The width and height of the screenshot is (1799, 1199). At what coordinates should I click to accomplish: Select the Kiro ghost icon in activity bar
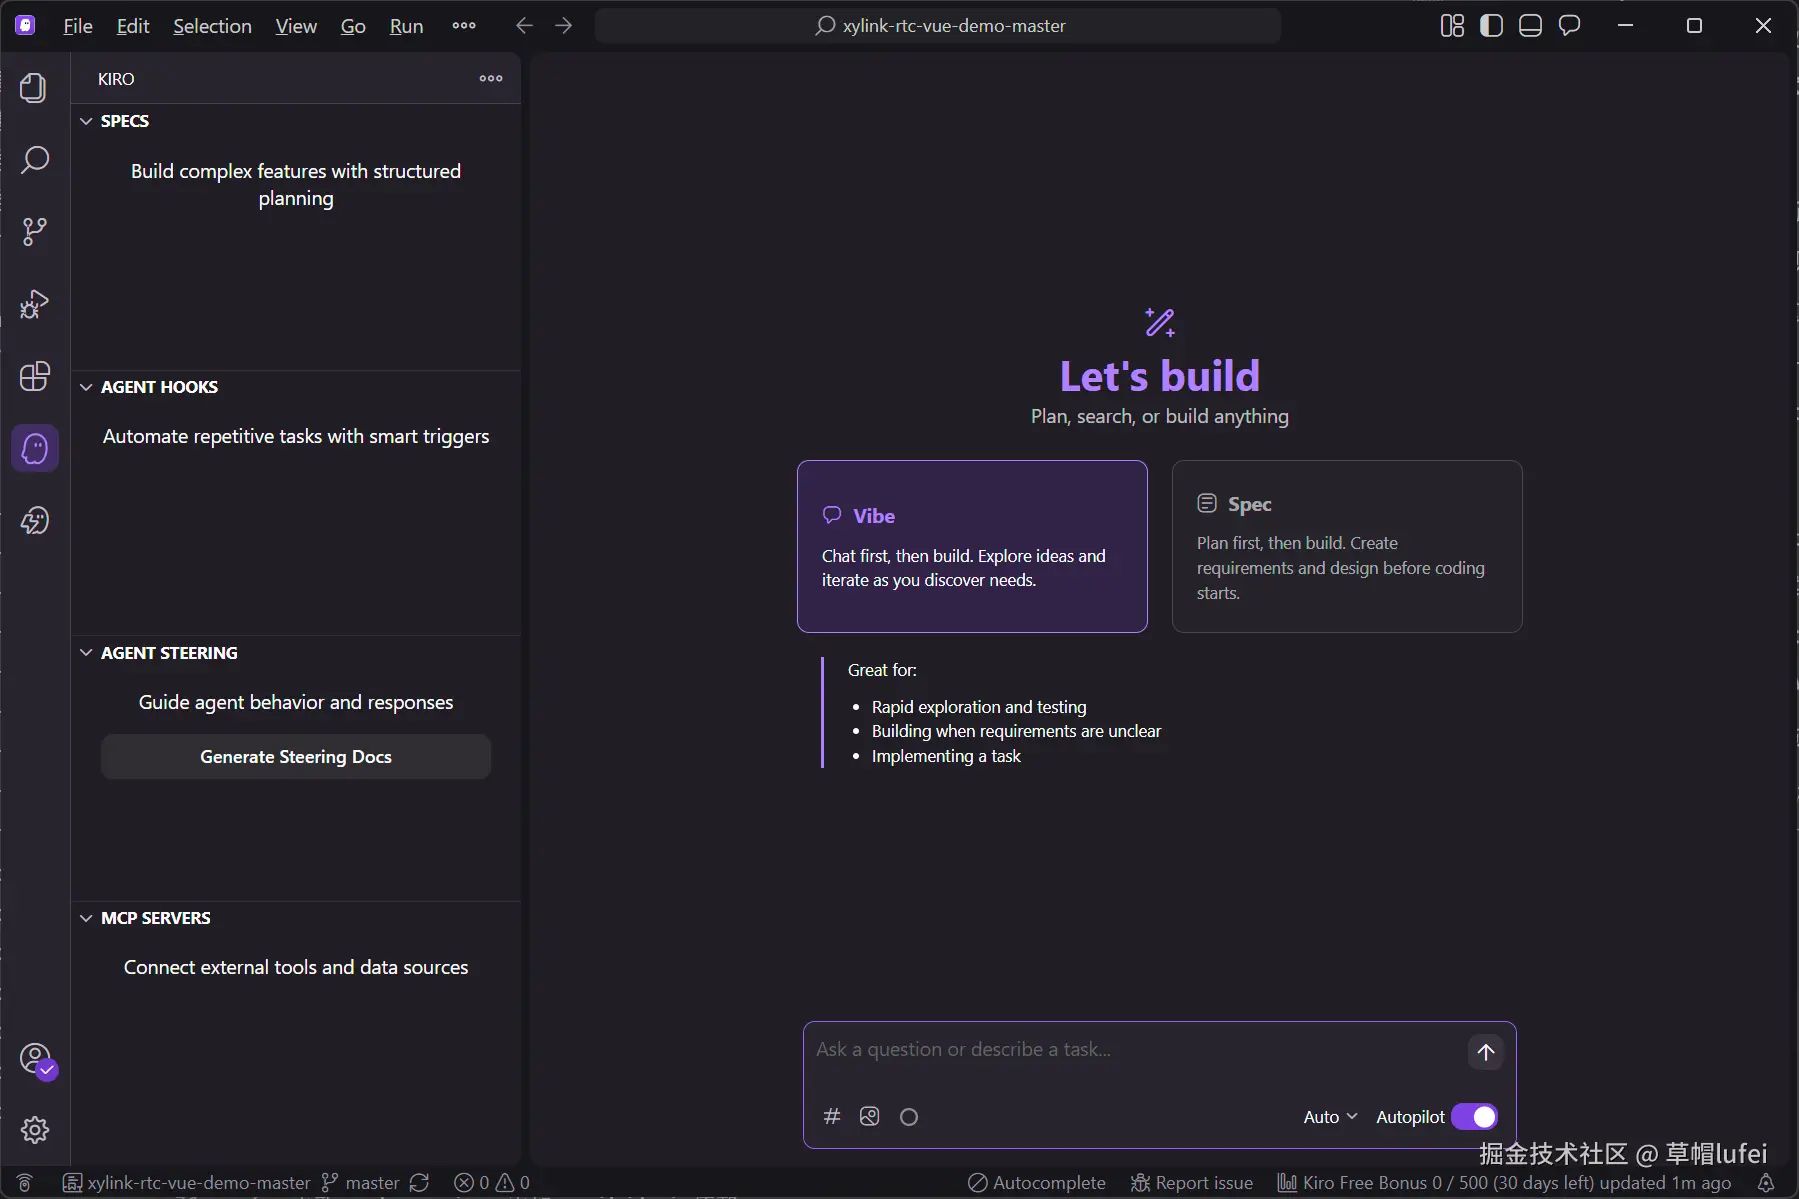tap(35, 448)
